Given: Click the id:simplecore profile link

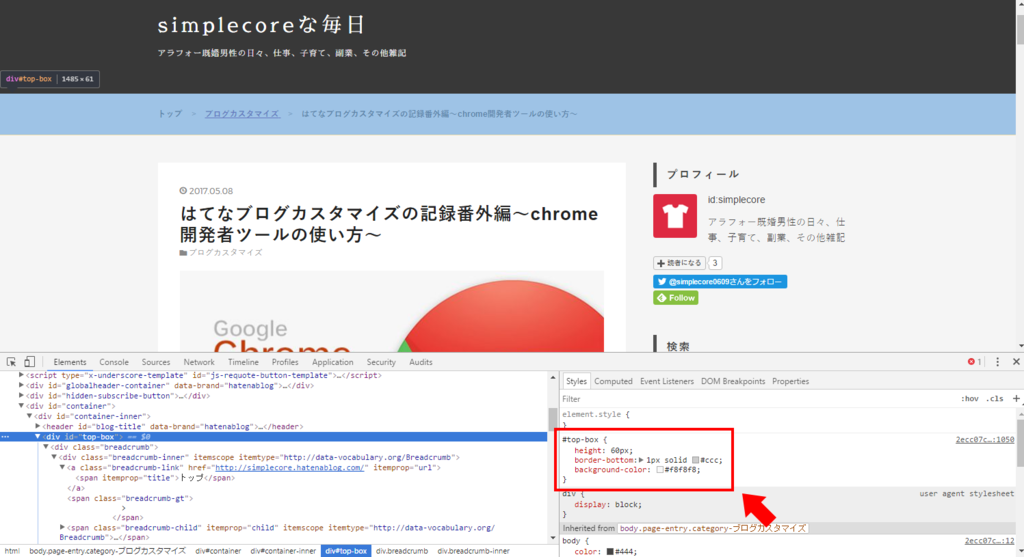Looking at the screenshot, I should tap(736, 200).
